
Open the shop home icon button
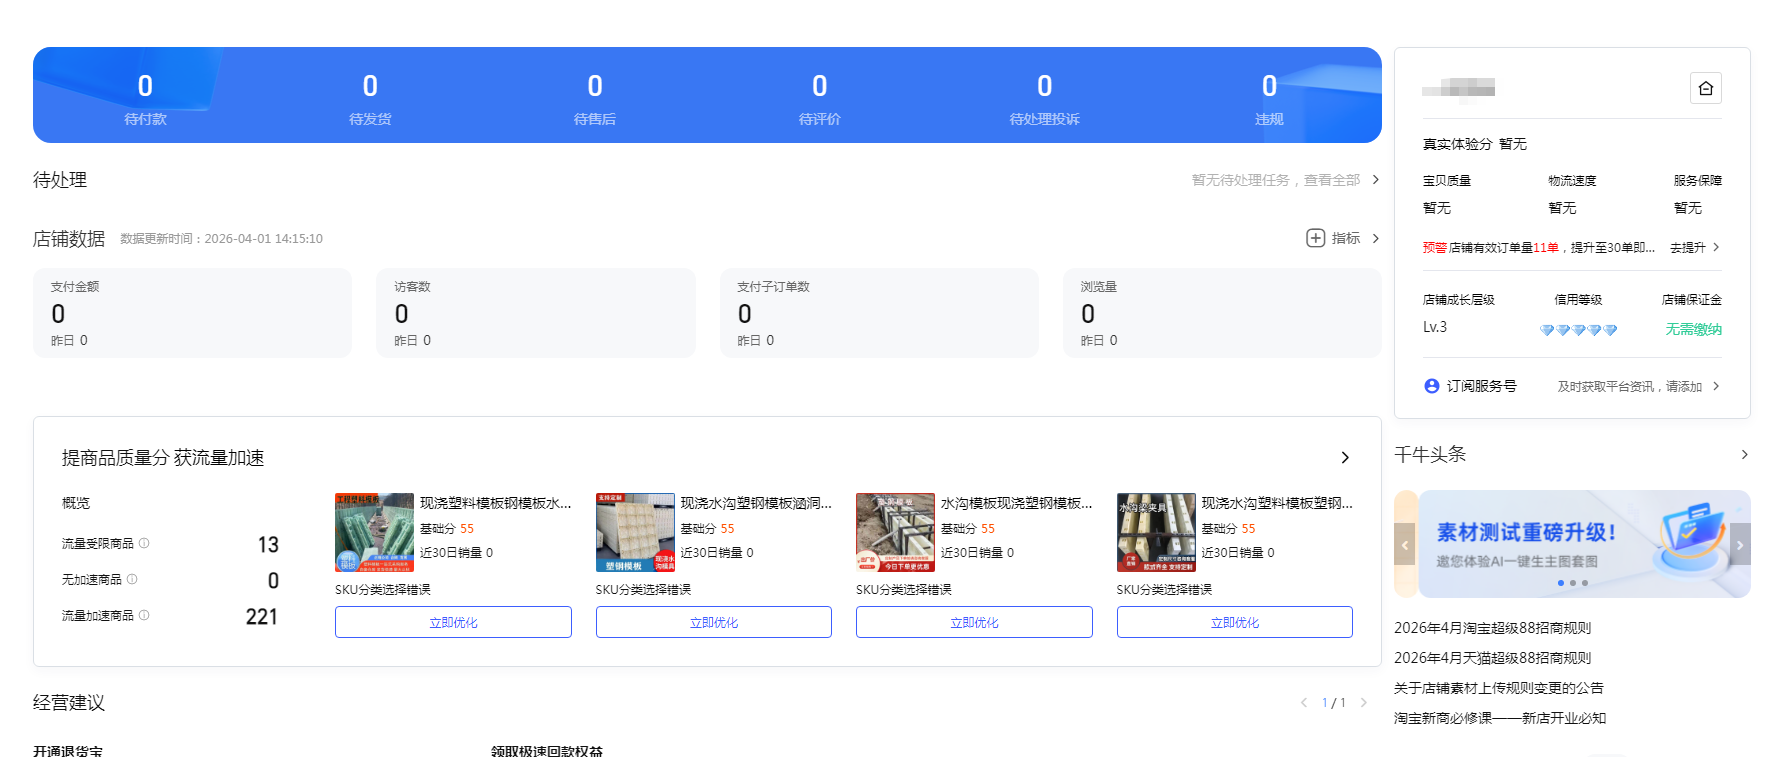[x=1706, y=88]
